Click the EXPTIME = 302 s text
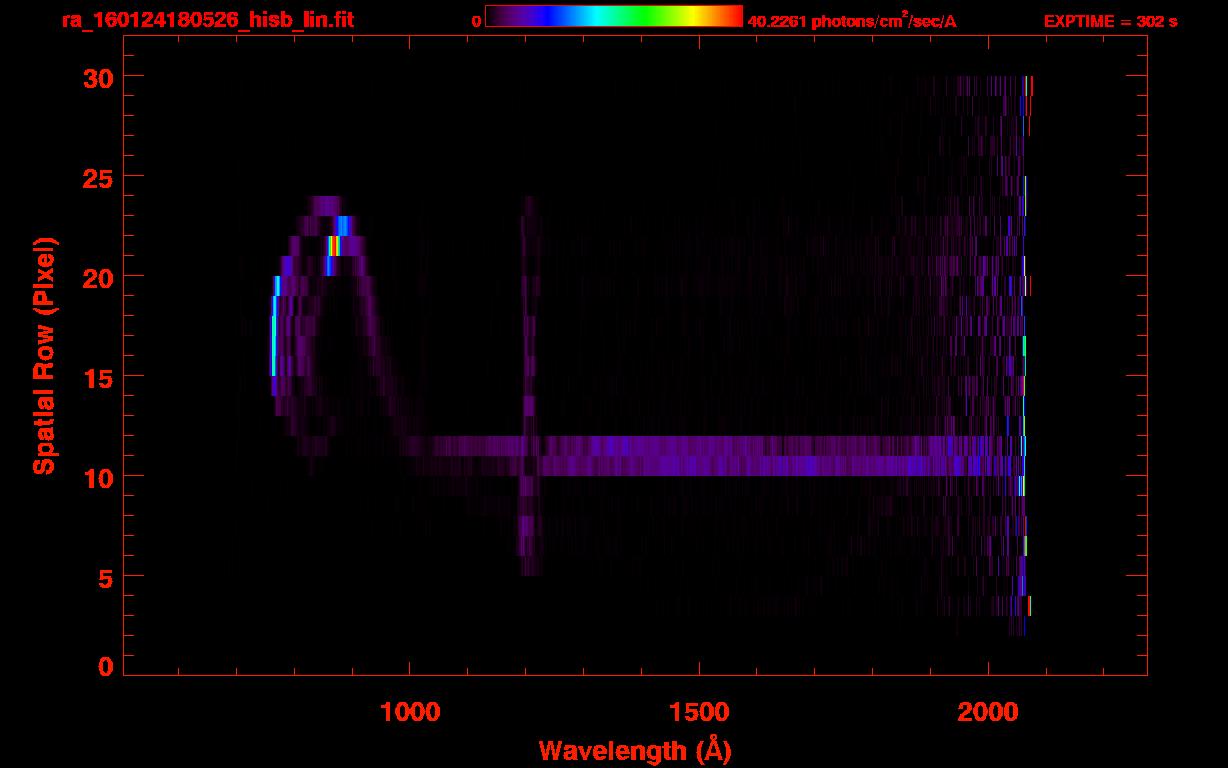Screen dimensions: 1228x768 click(x=1110, y=21)
